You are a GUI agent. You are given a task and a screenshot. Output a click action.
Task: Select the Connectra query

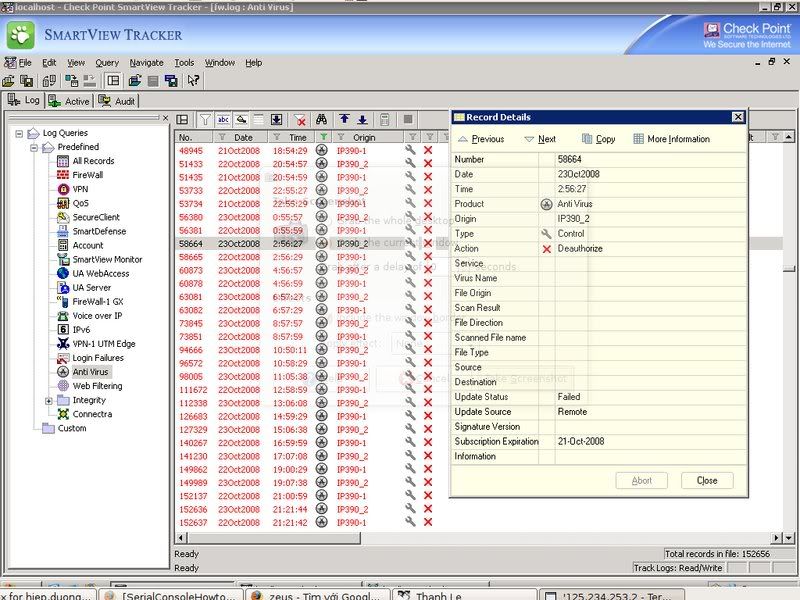[92, 414]
